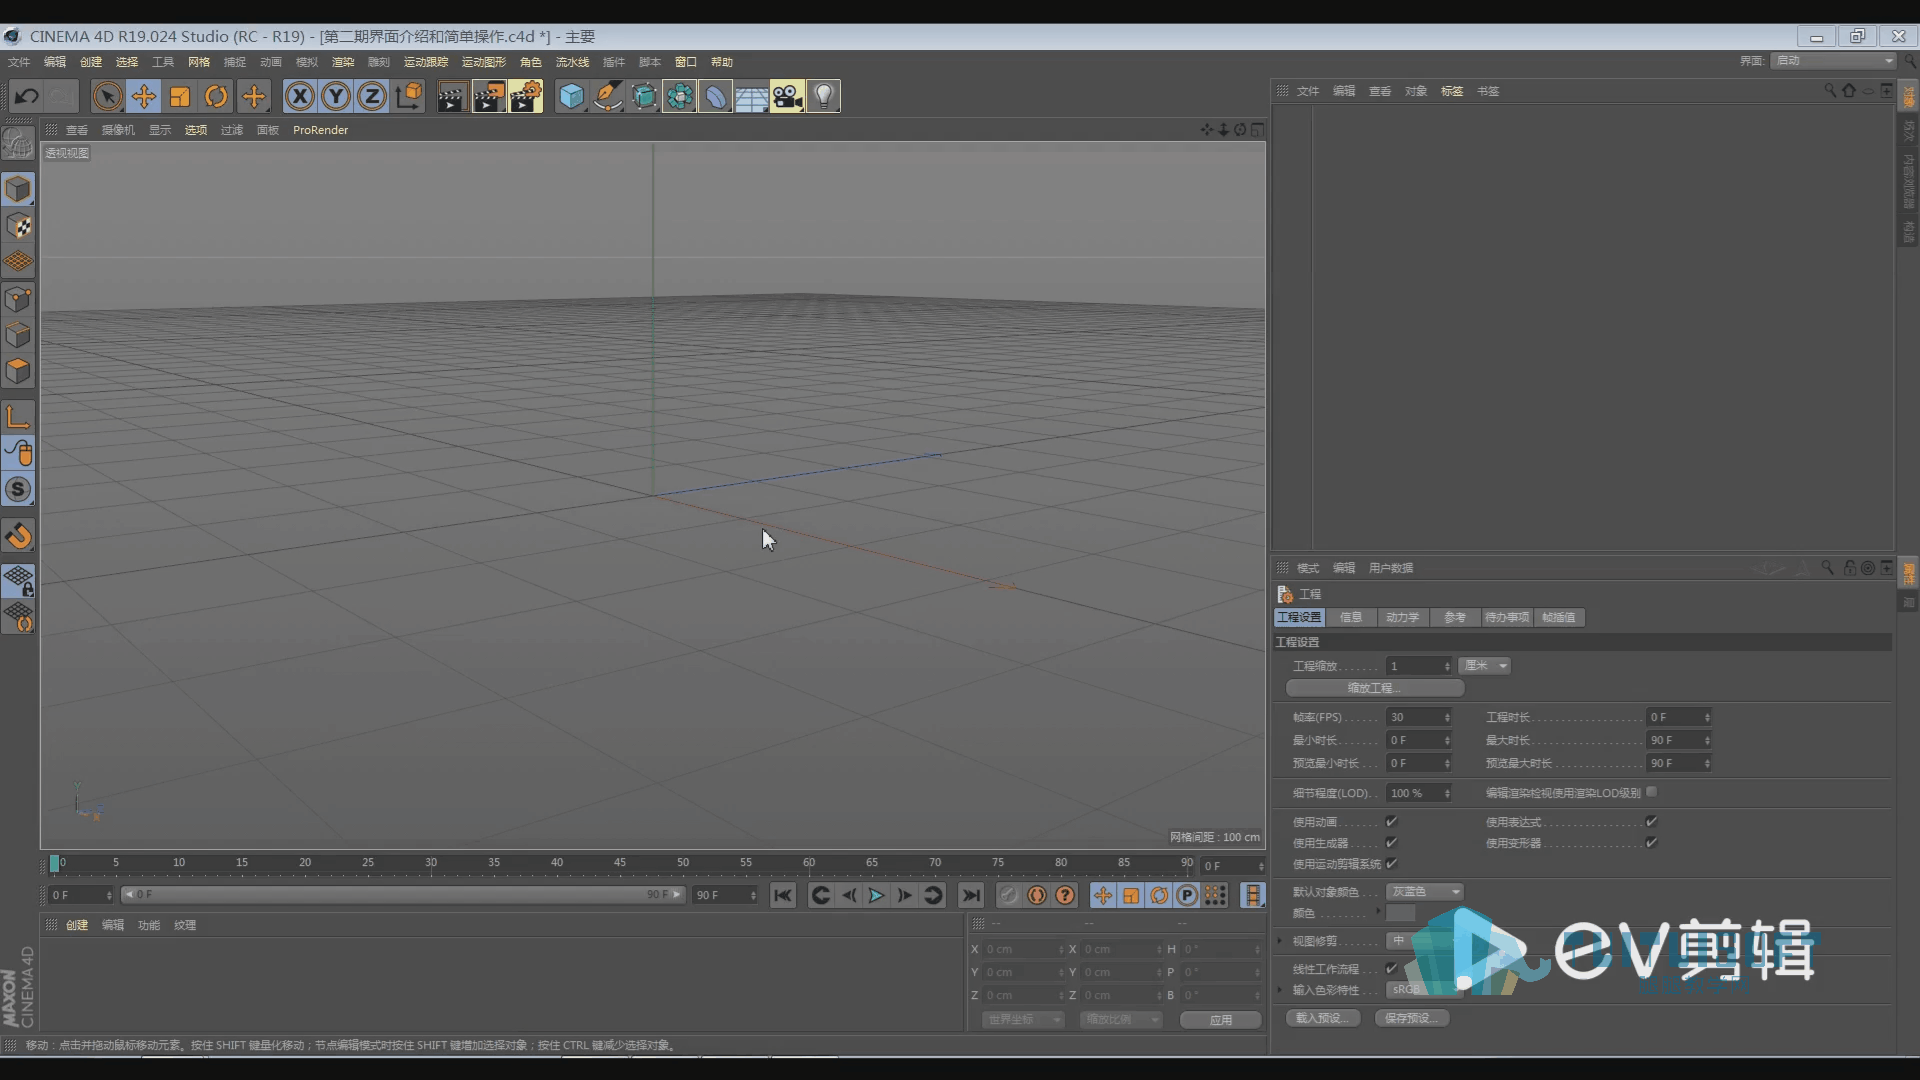
Task: Select the Rotate tool icon
Action: coord(216,97)
